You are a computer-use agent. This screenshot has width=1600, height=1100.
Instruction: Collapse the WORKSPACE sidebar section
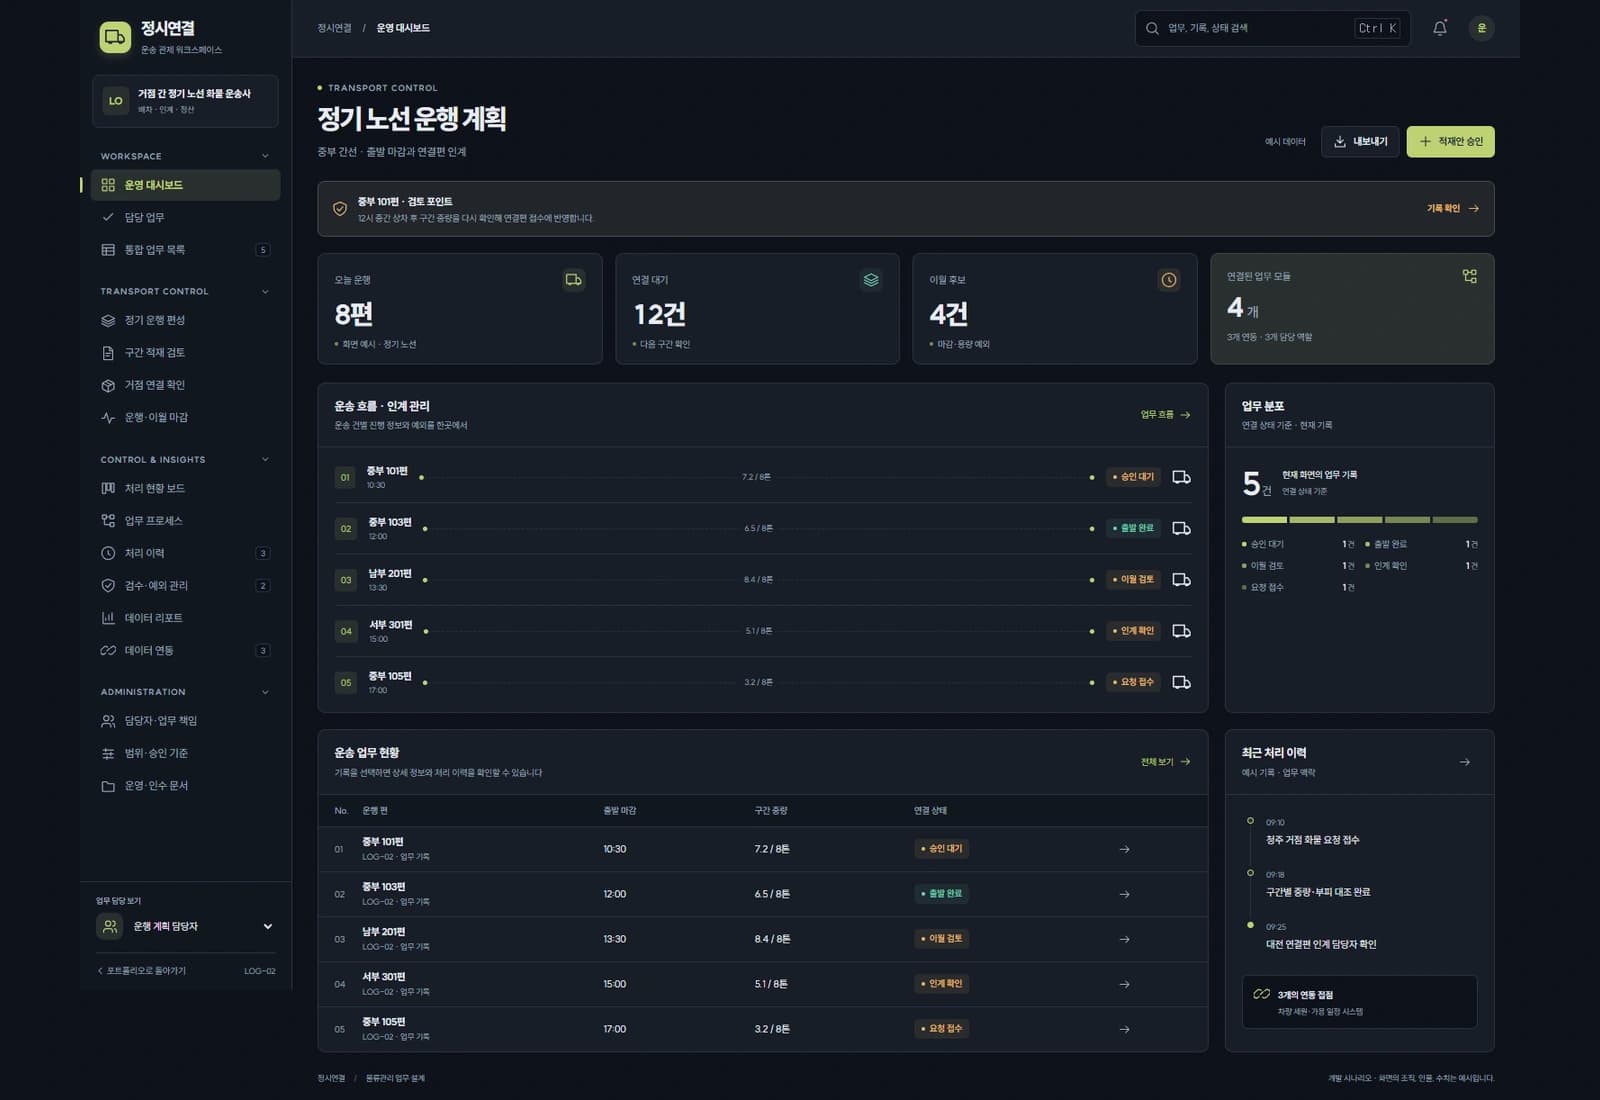pyautogui.click(x=265, y=156)
